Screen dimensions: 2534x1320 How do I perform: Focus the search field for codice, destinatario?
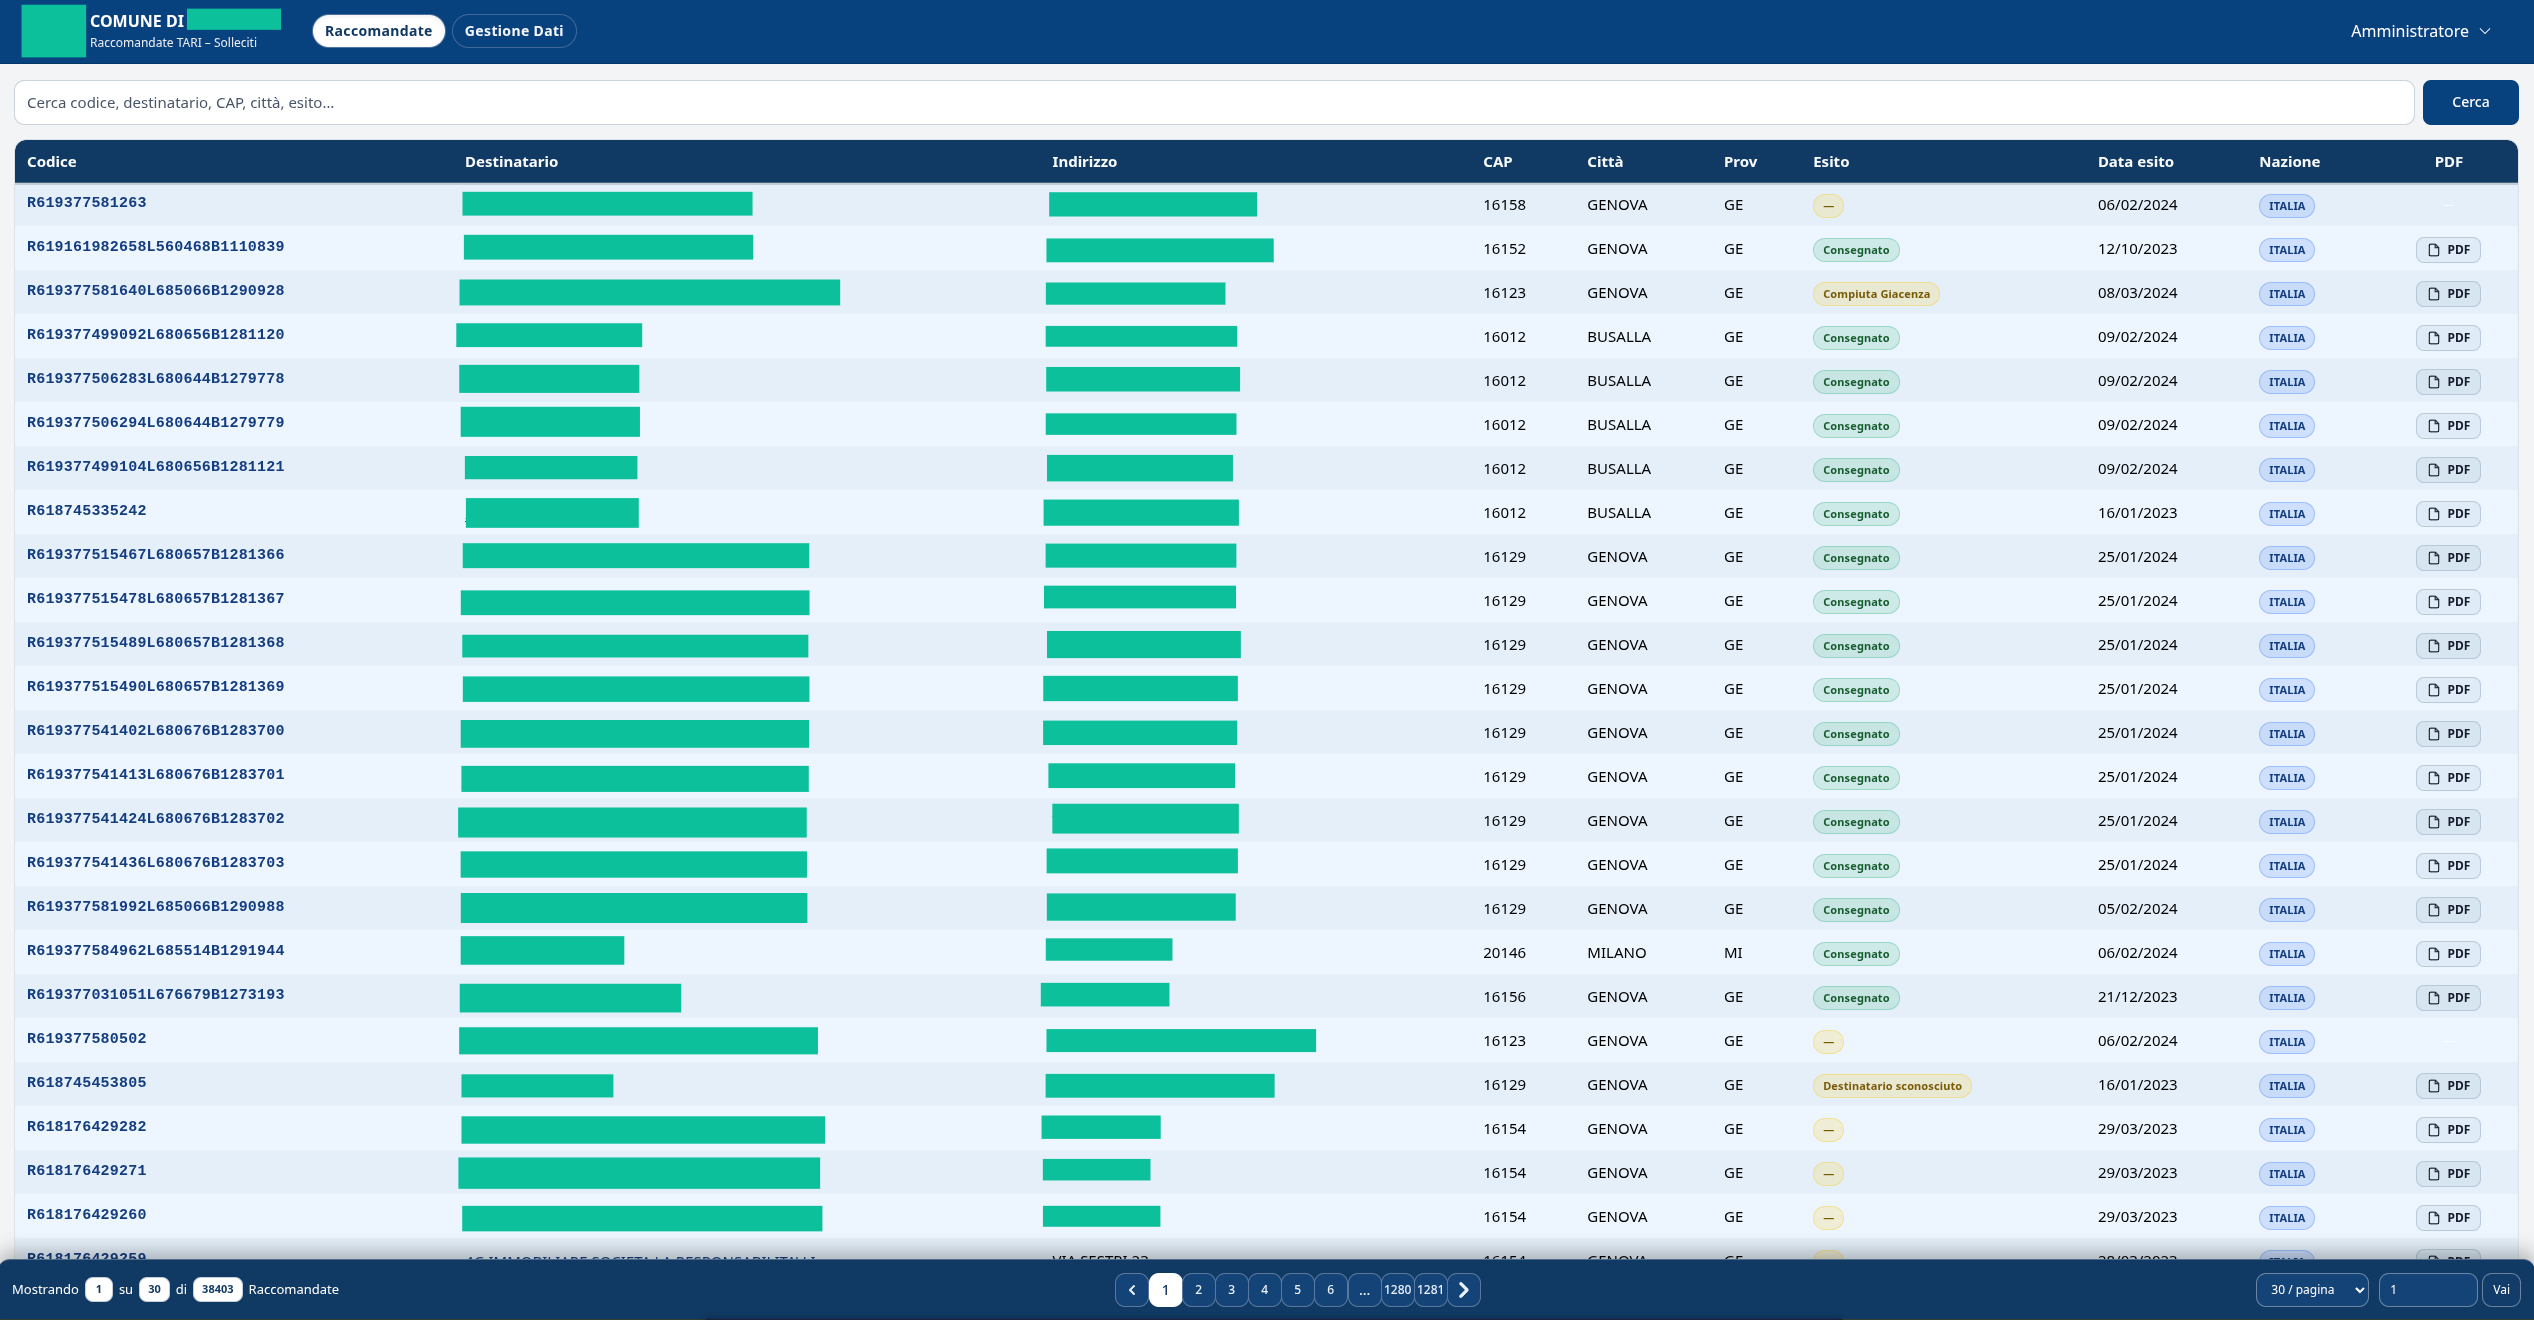(1214, 103)
